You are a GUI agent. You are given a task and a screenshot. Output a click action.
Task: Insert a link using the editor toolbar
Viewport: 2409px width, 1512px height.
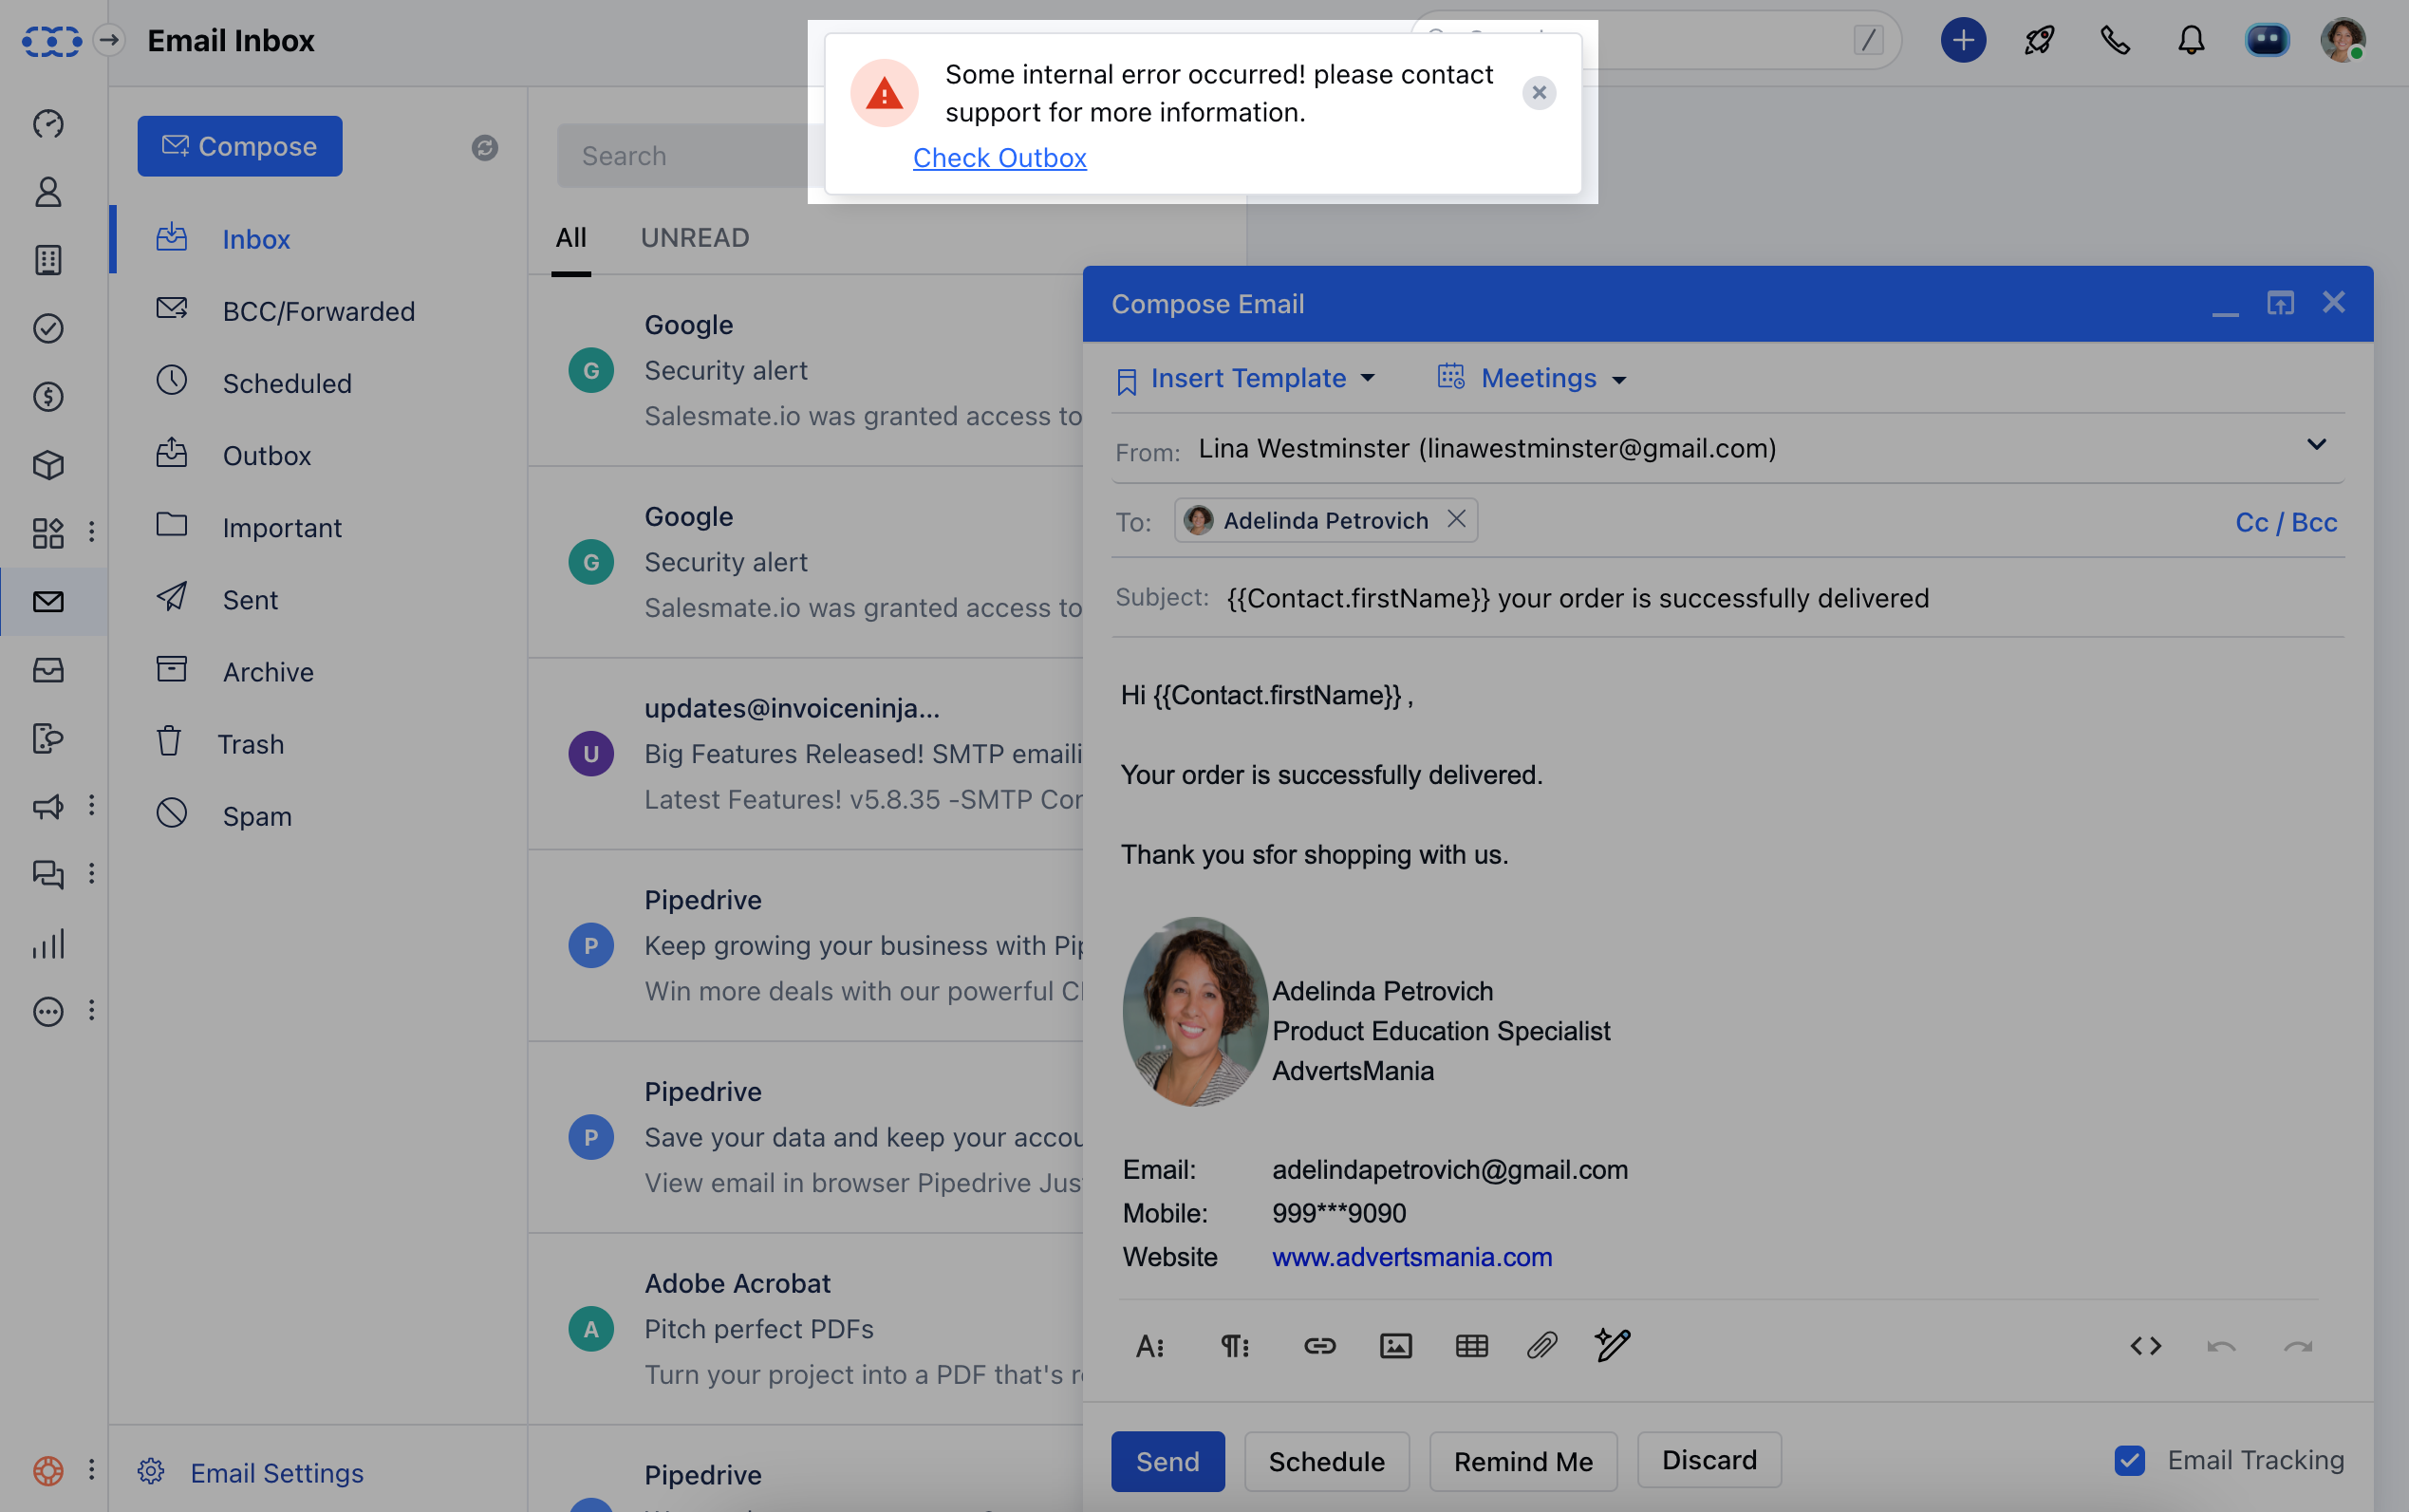point(1319,1346)
